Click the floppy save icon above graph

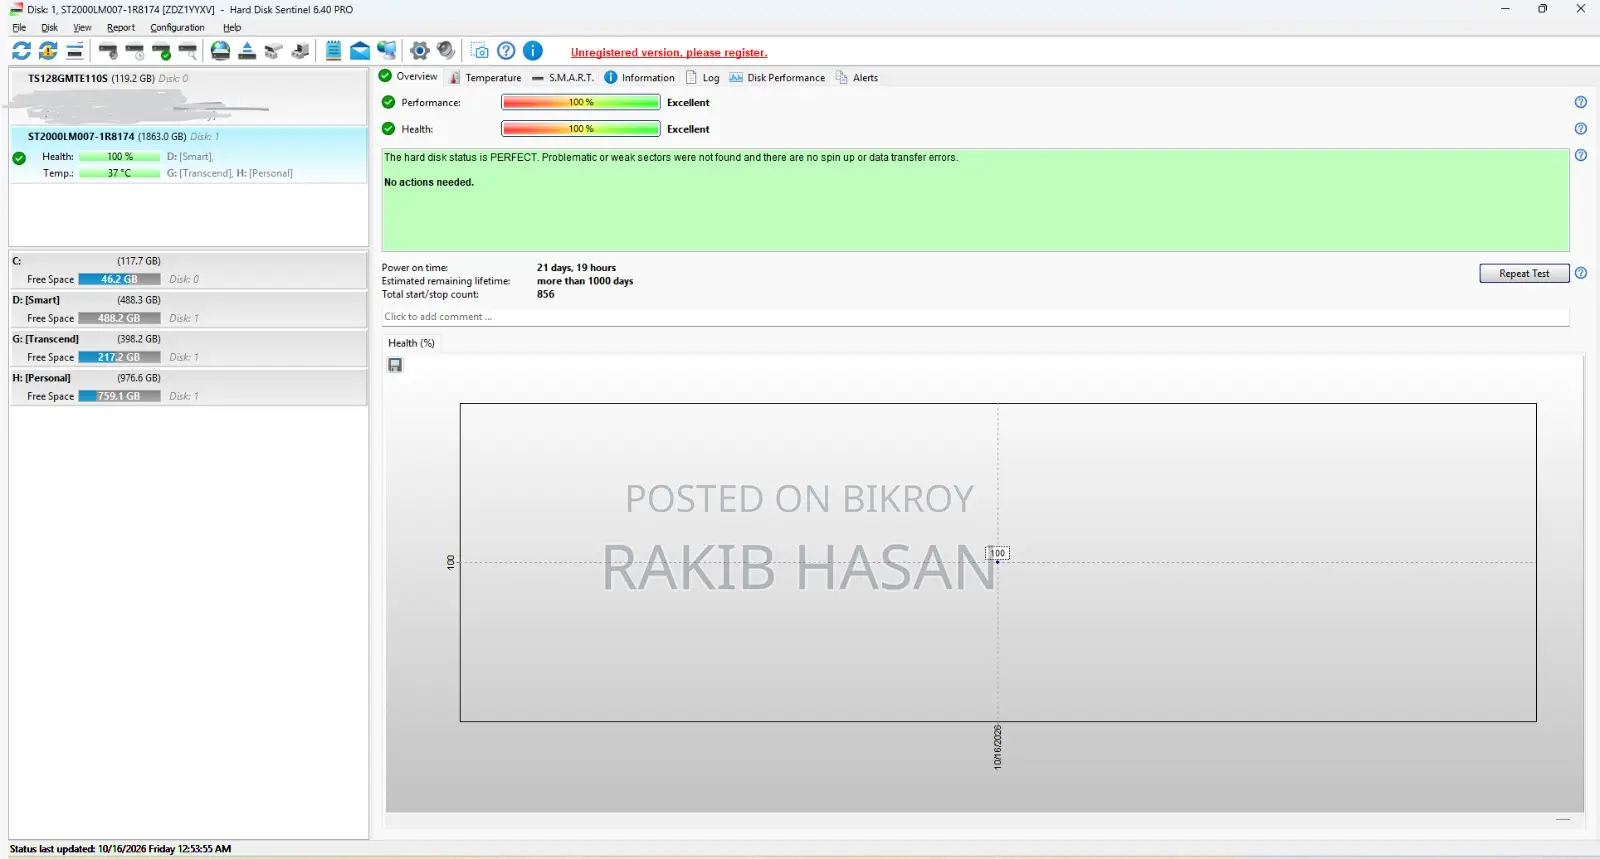point(395,365)
